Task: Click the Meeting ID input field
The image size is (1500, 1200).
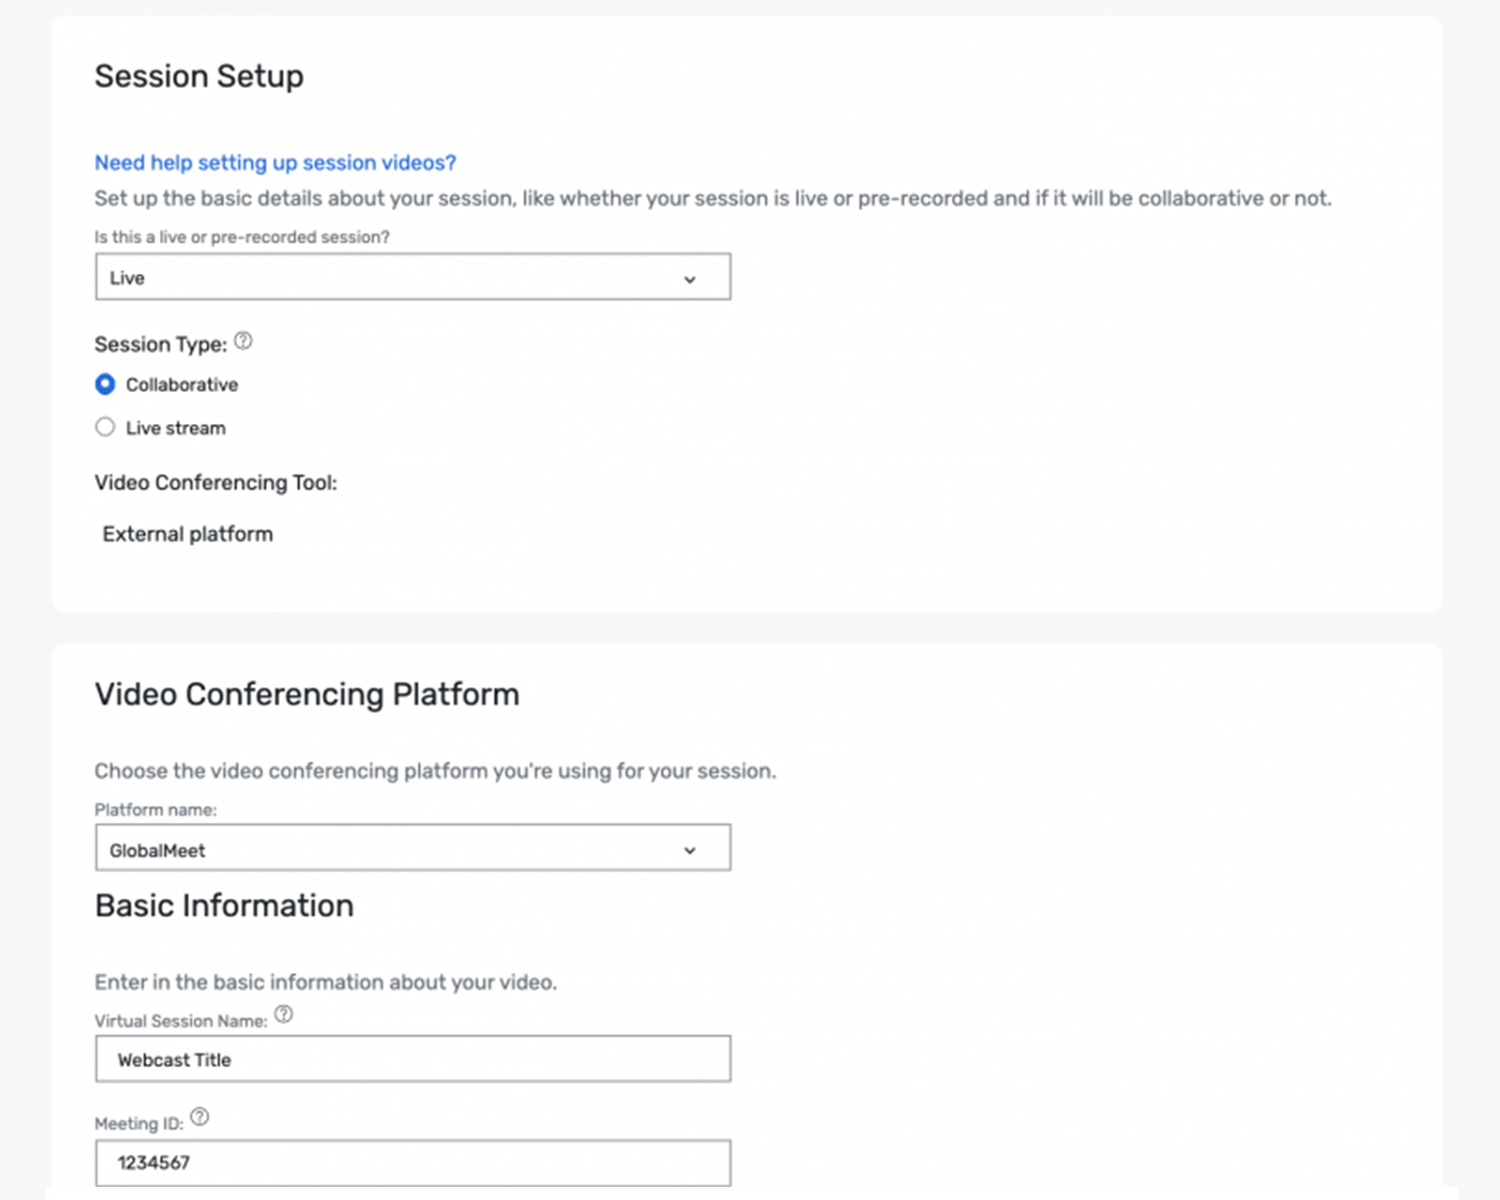Action: coord(412,1163)
